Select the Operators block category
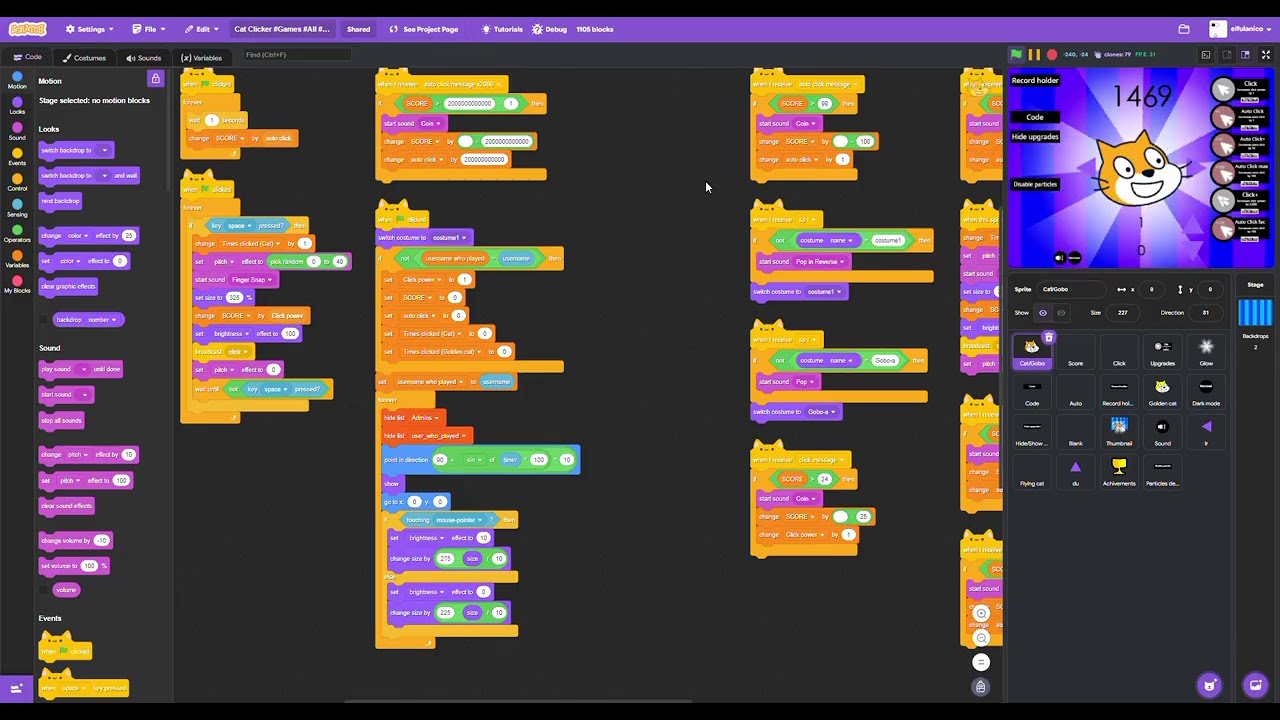This screenshot has height=720, width=1280. (17, 234)
